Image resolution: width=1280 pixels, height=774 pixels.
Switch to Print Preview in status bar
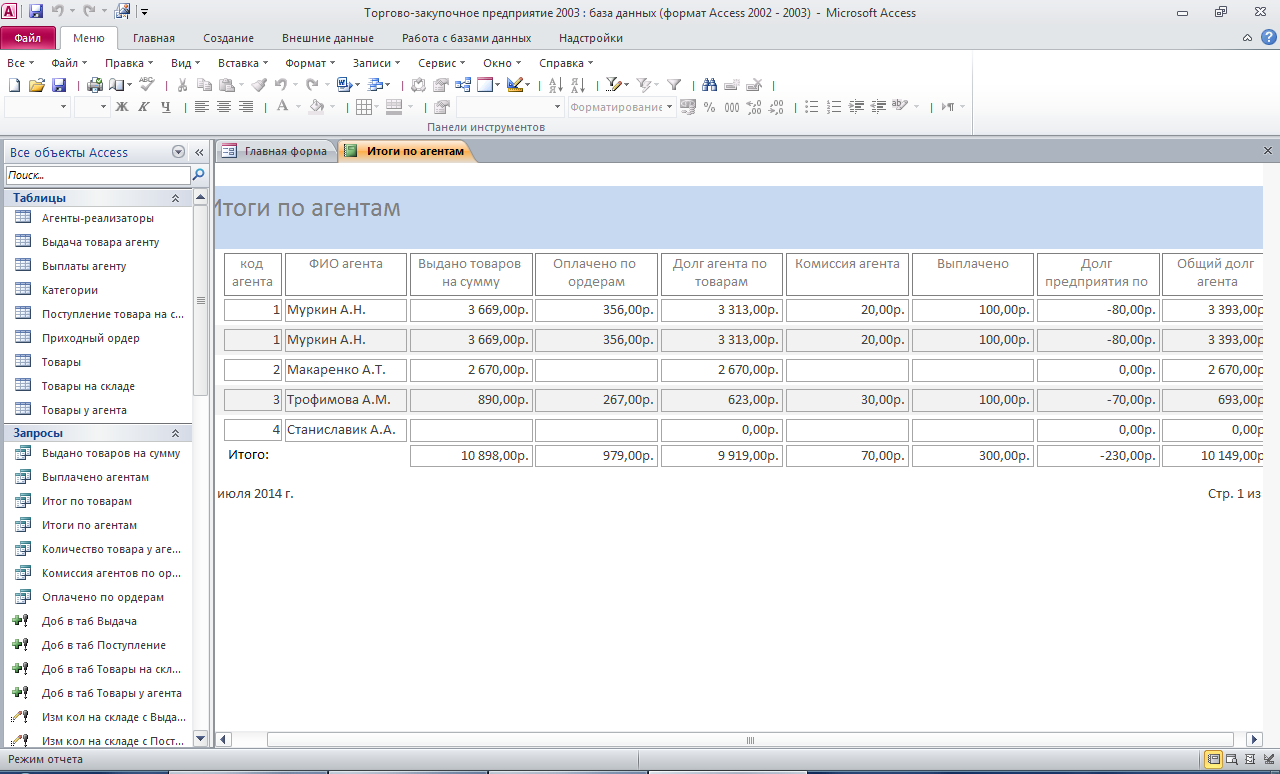pos(1232,759)
